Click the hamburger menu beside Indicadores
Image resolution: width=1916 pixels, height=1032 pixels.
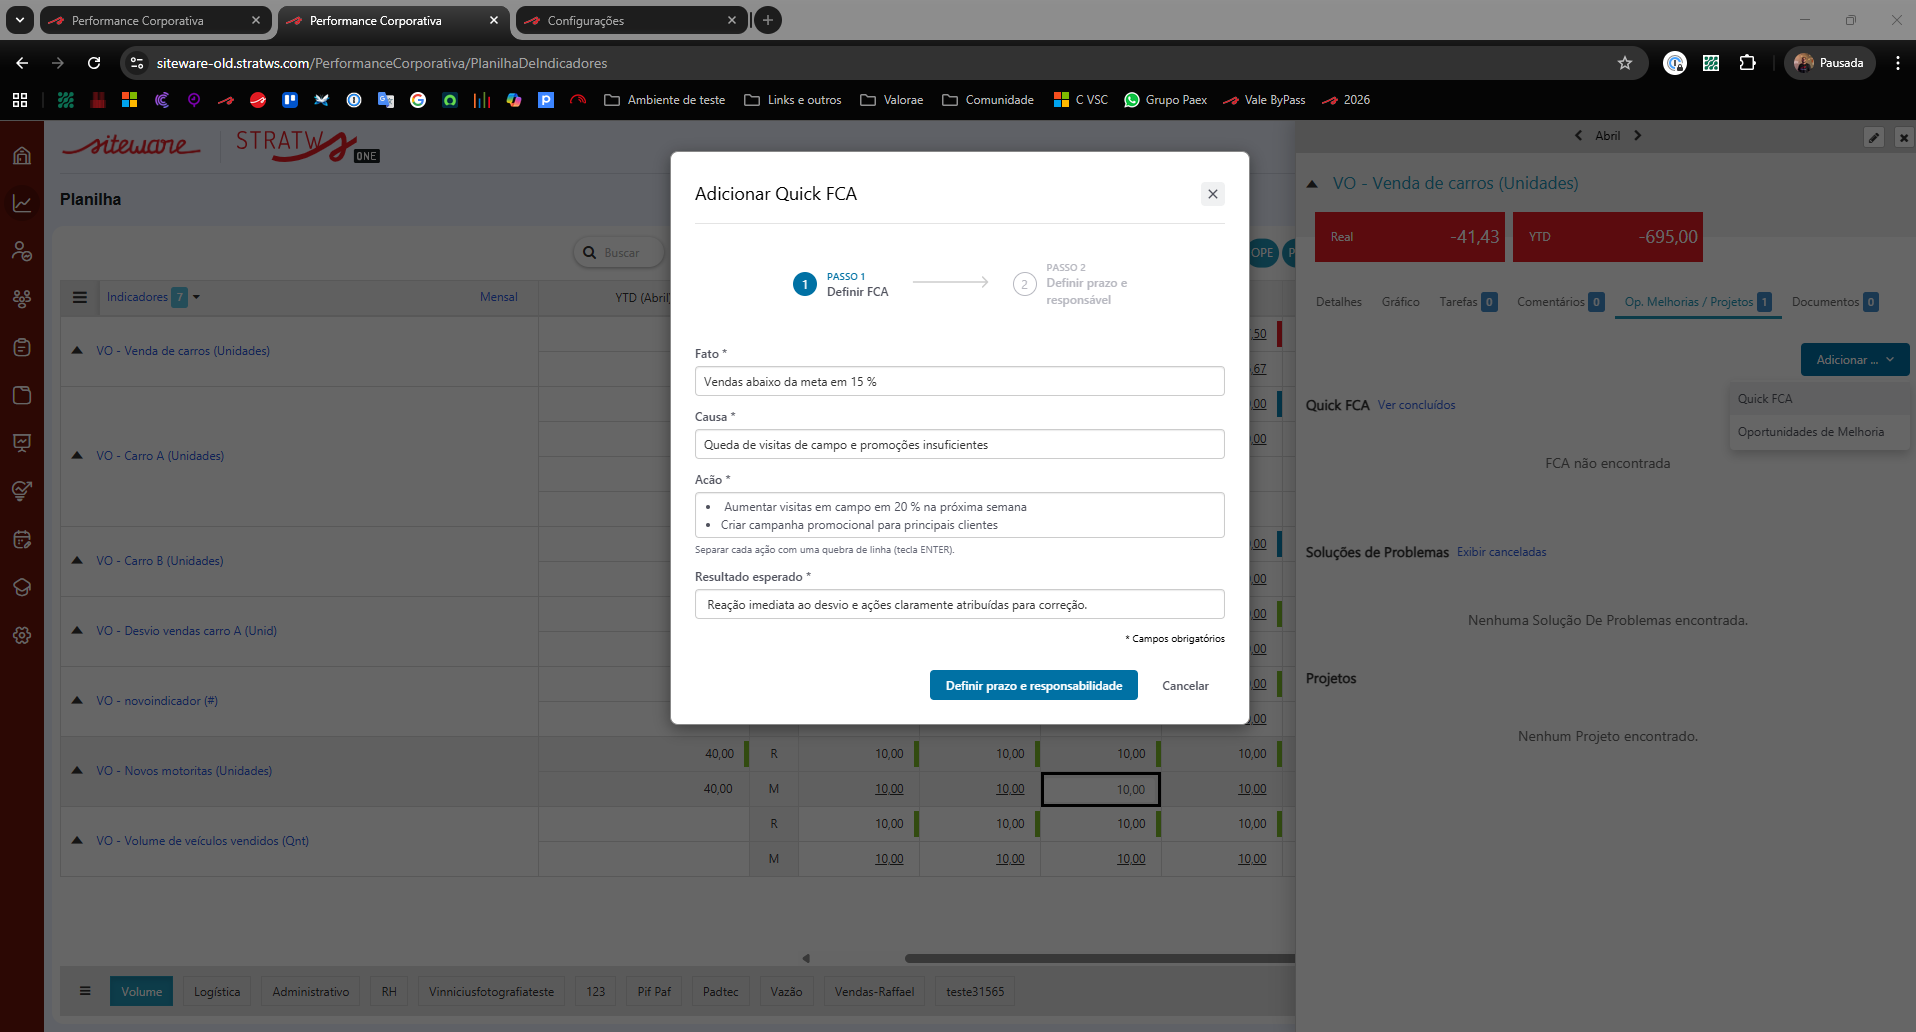[x=80, y=297]
